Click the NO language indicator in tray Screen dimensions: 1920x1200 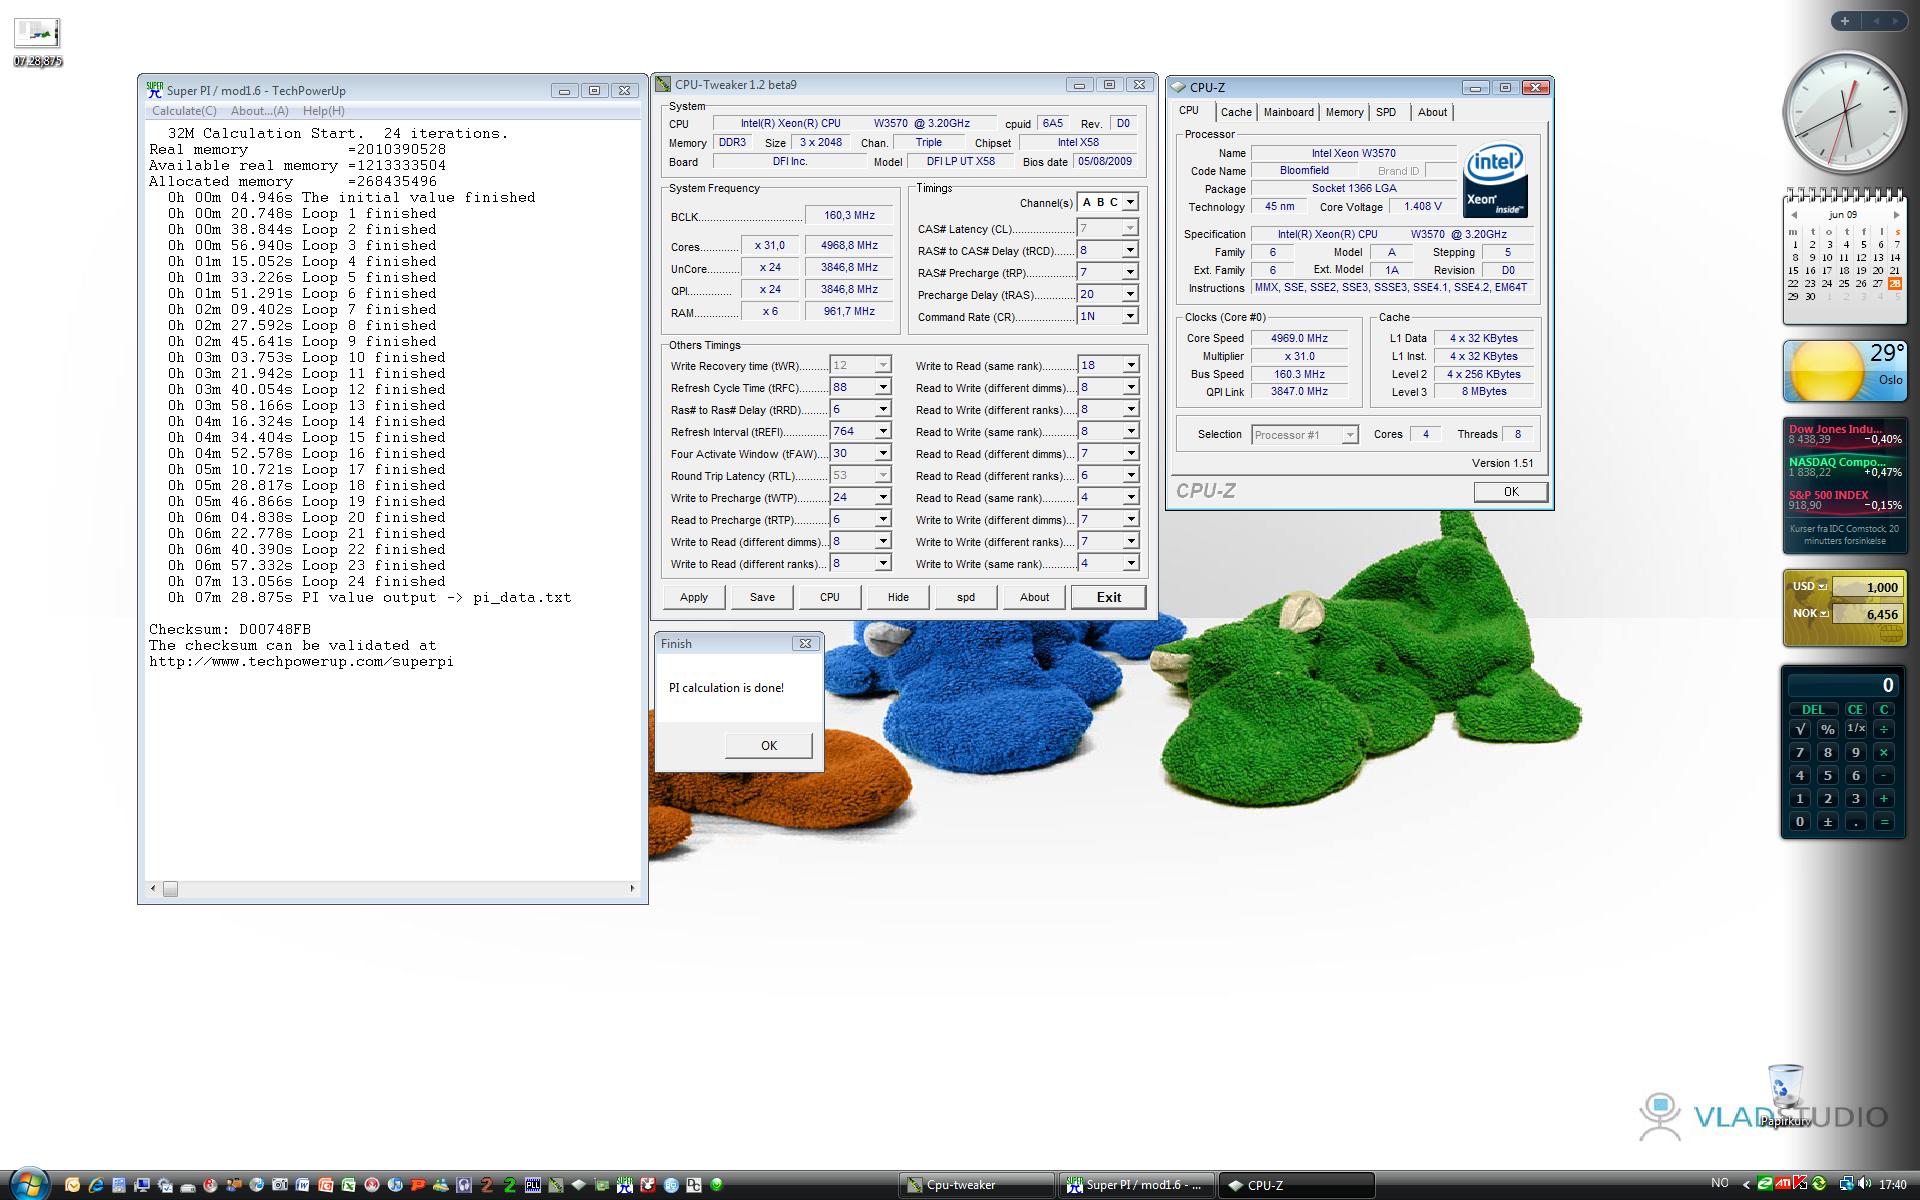[x=1719, y=1183]
